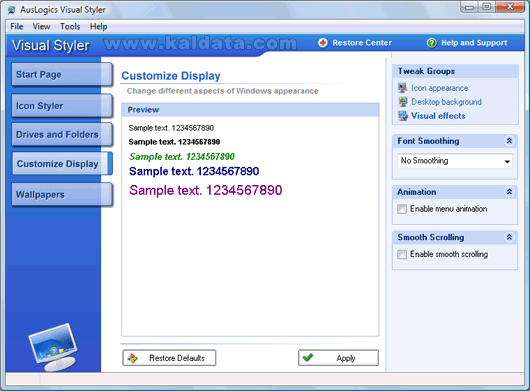Click the Restore Defaults flag icon
This screenshot has width=530, height=391.
click(x=132, y=358)
